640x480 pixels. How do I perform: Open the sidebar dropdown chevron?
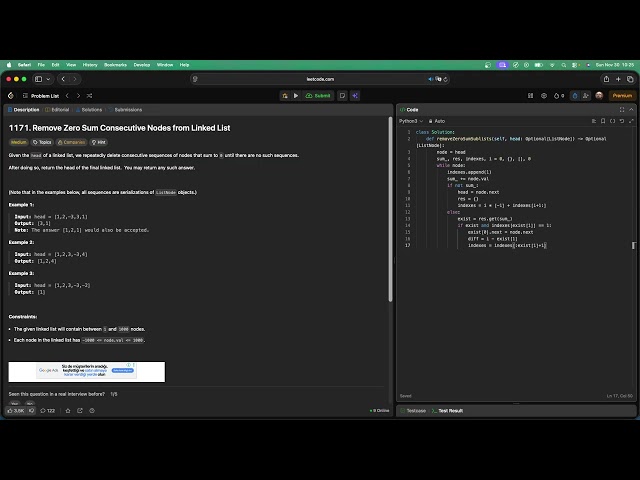pos(48,79)
